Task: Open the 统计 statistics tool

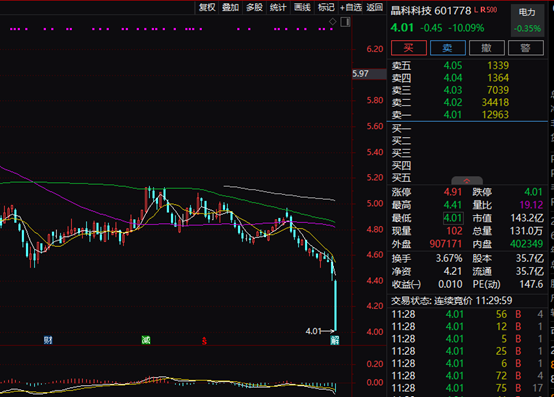Action: (278, 7)
